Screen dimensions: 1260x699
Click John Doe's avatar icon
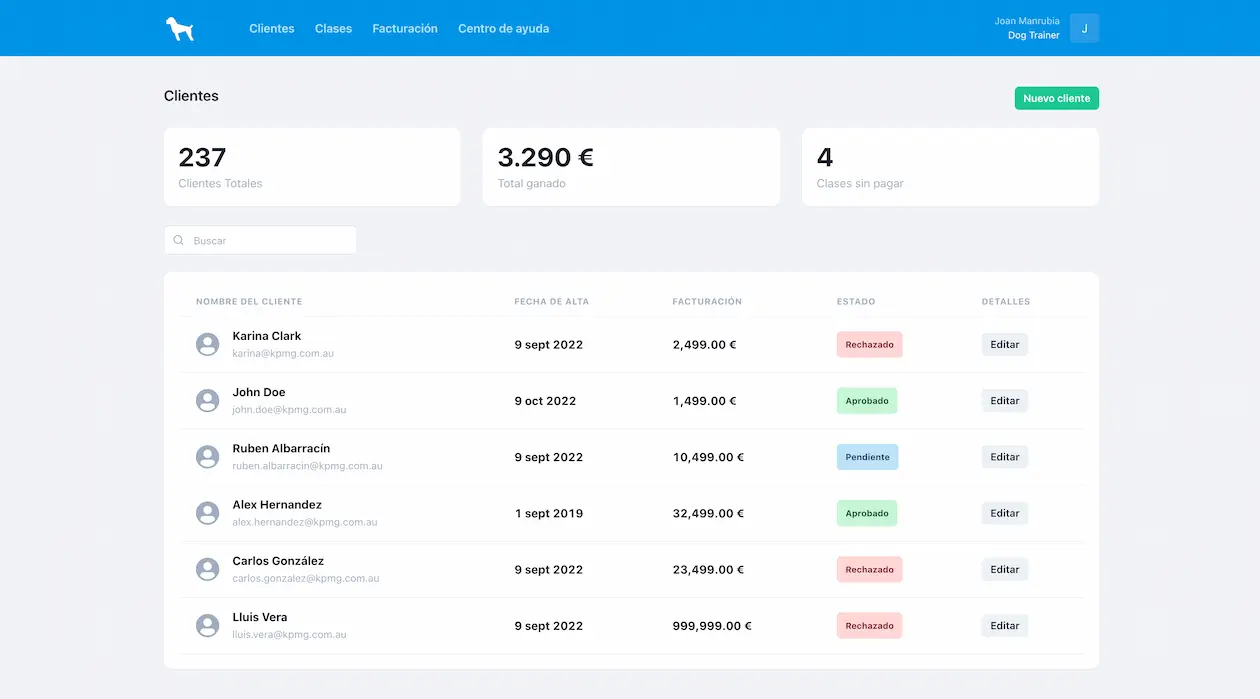pos(207,400)
